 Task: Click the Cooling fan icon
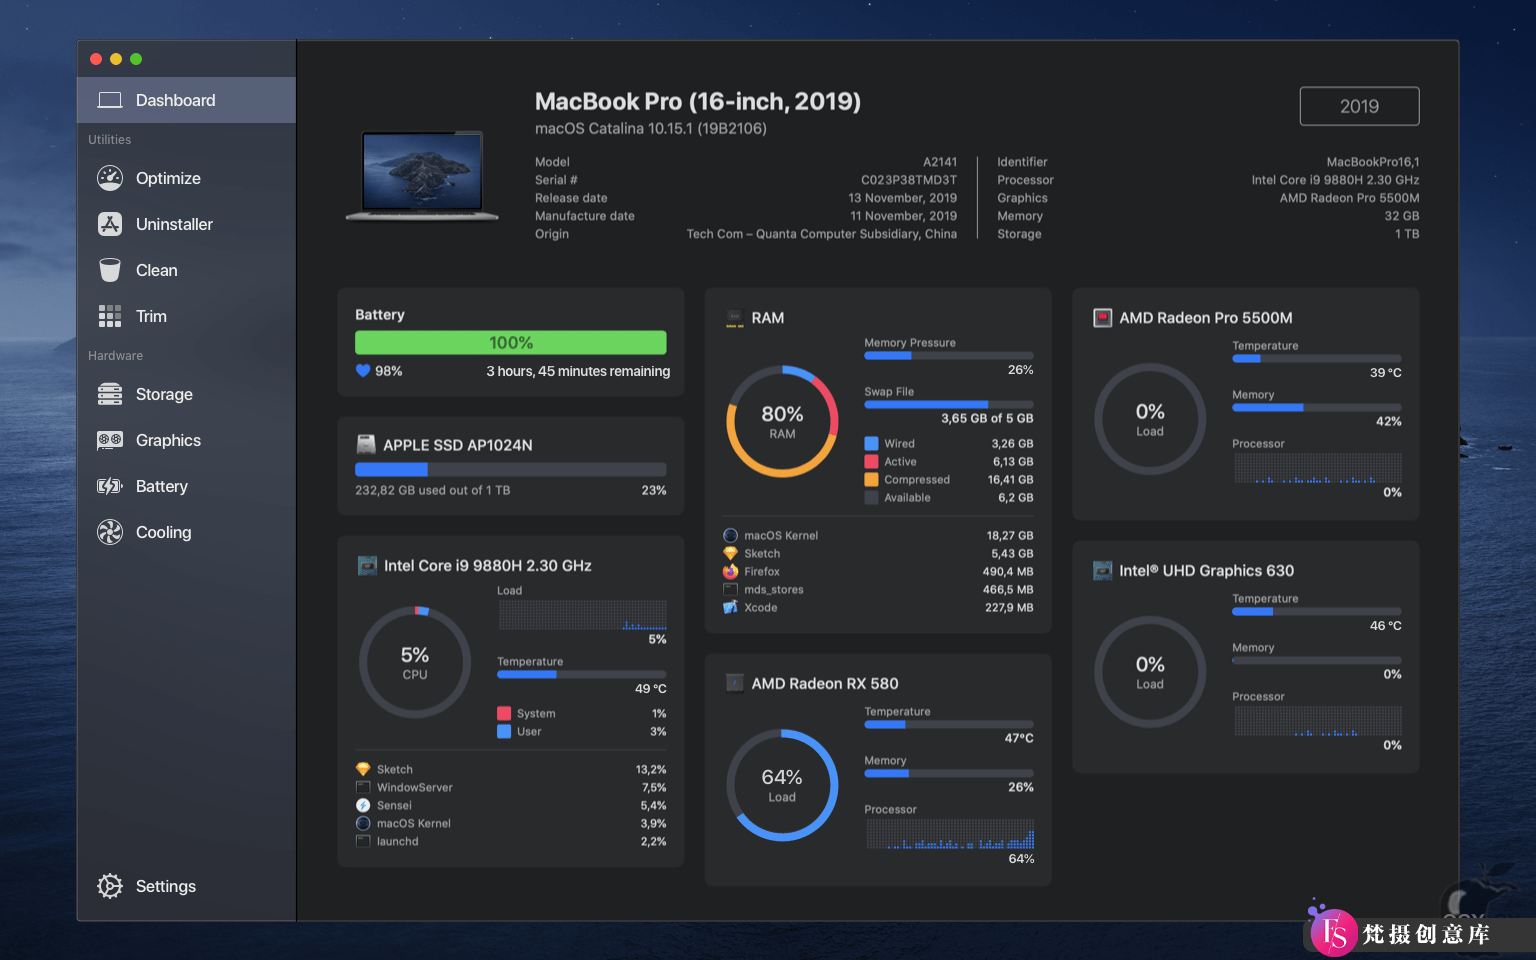[110, 532]
